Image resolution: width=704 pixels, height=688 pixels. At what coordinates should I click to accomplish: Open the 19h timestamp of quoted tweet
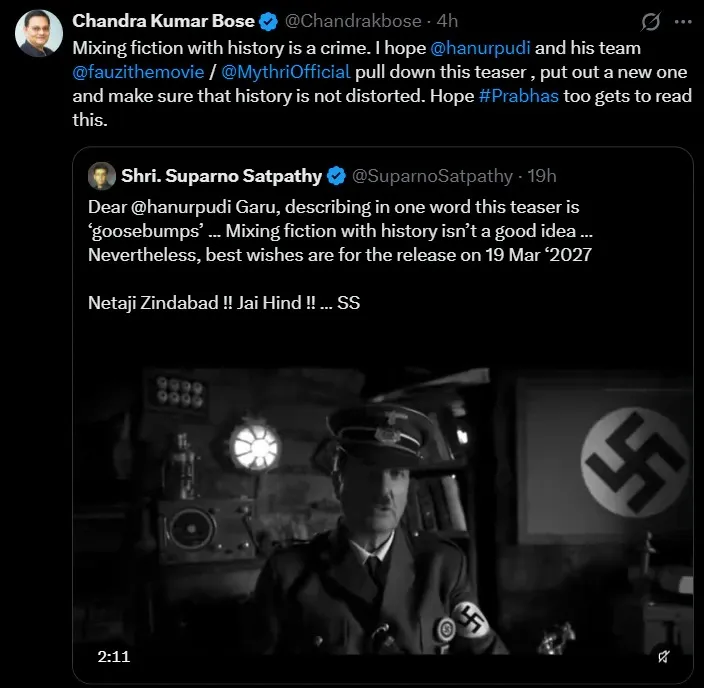[x=541, y=176]
